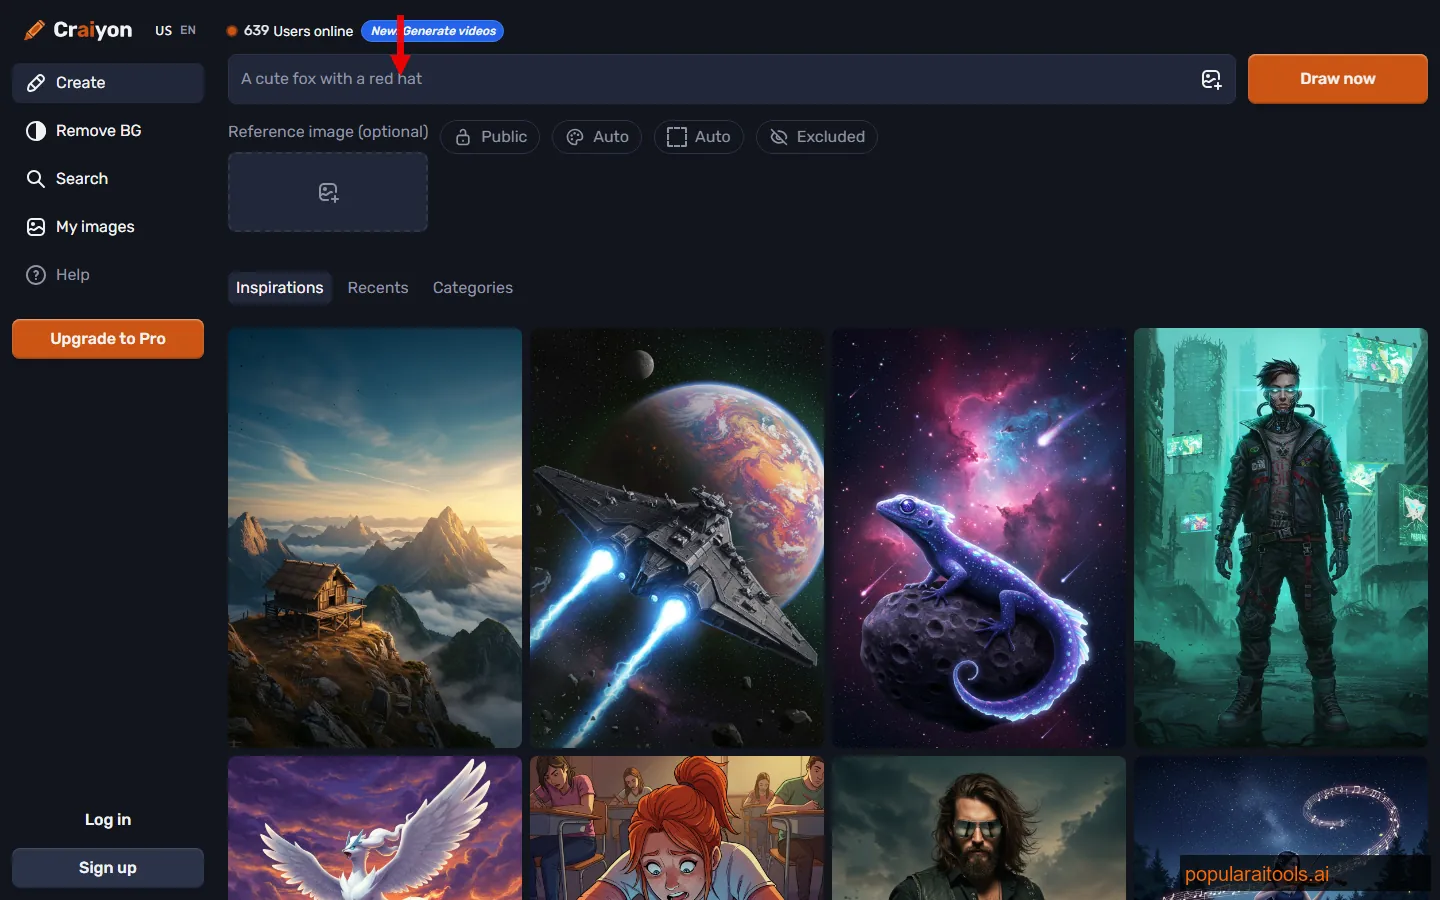The height and width of the screenshot is (900, 1440).
Task: Open the US region selector
Action: pyautogui.click(x=162, y=30)
